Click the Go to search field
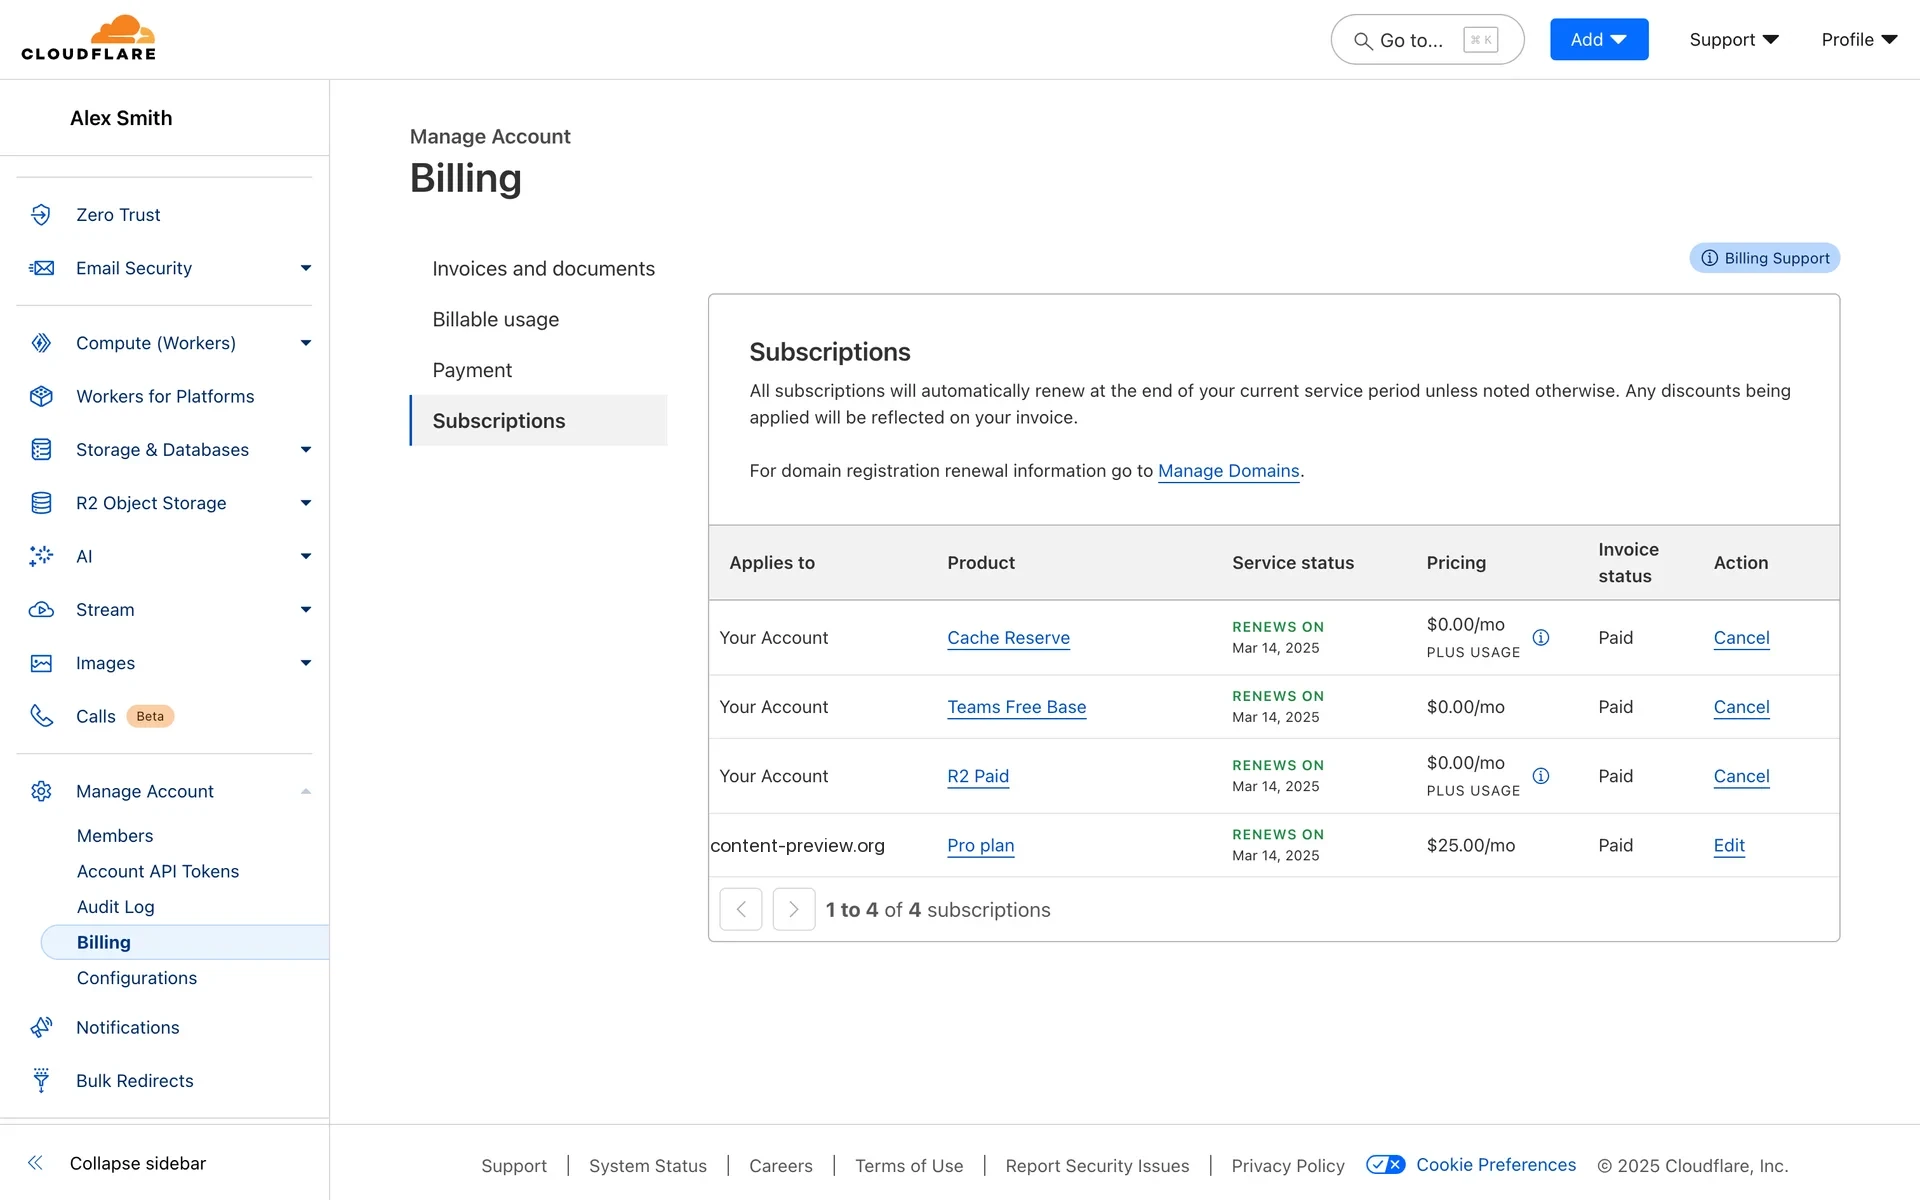This screenshot has width=1920, height=1200. (1427, 40)
